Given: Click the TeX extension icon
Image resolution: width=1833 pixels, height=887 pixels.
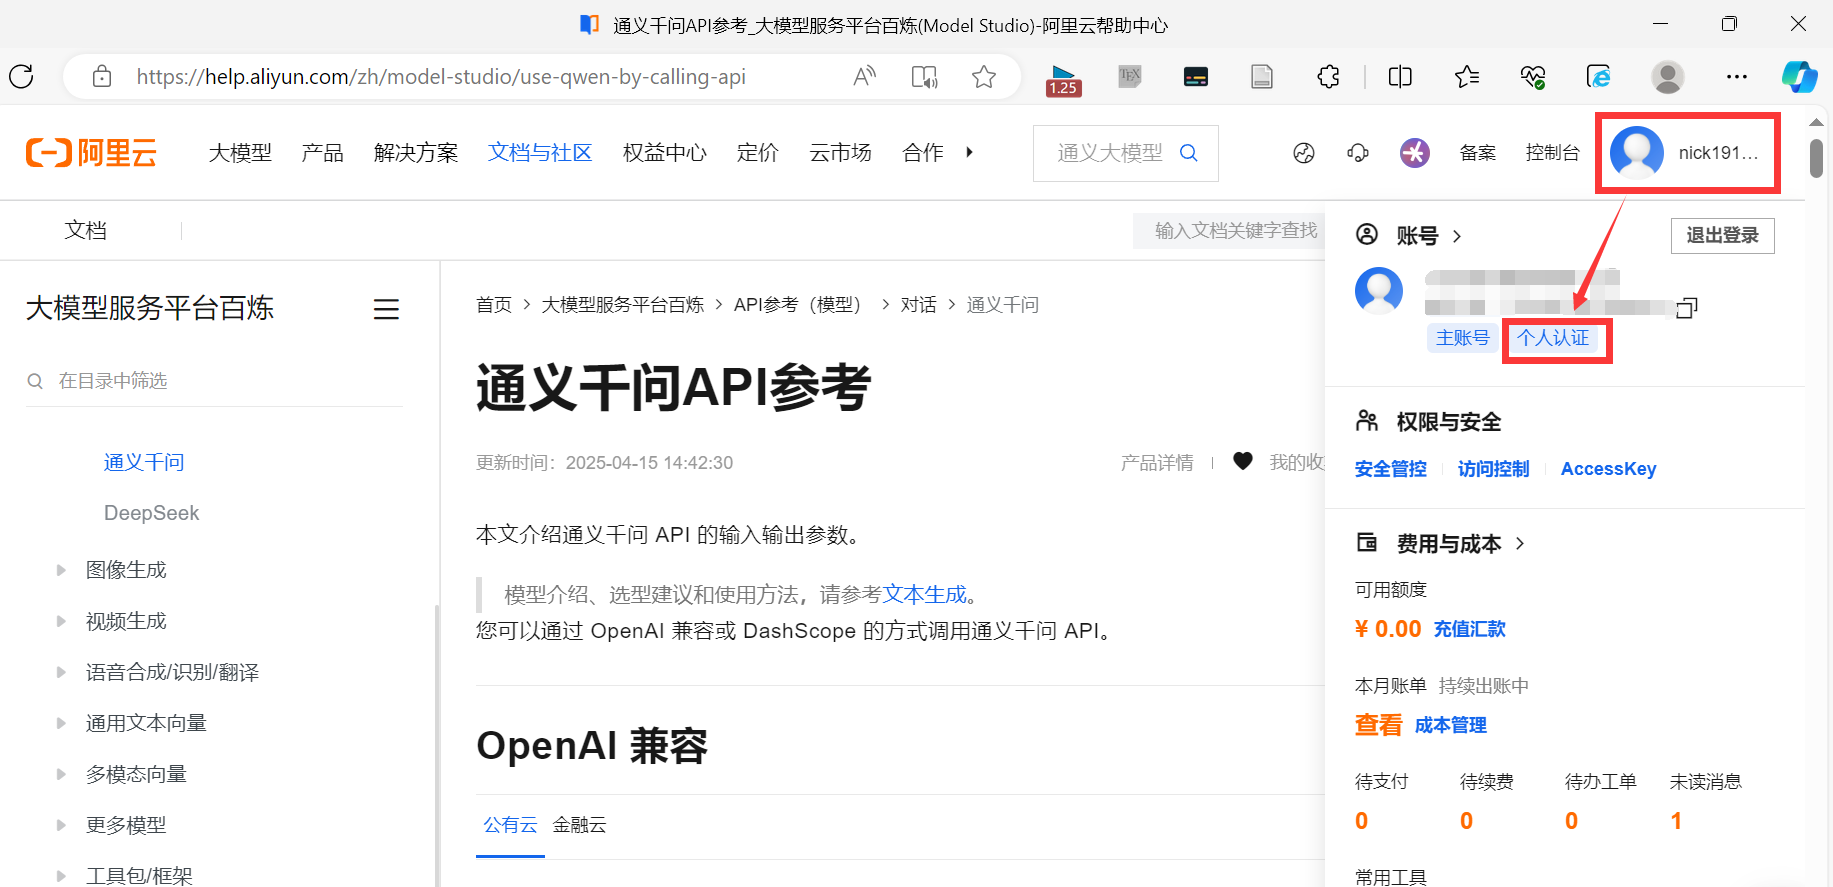Looking at the screenshot, I should [x=1130, y=76].
